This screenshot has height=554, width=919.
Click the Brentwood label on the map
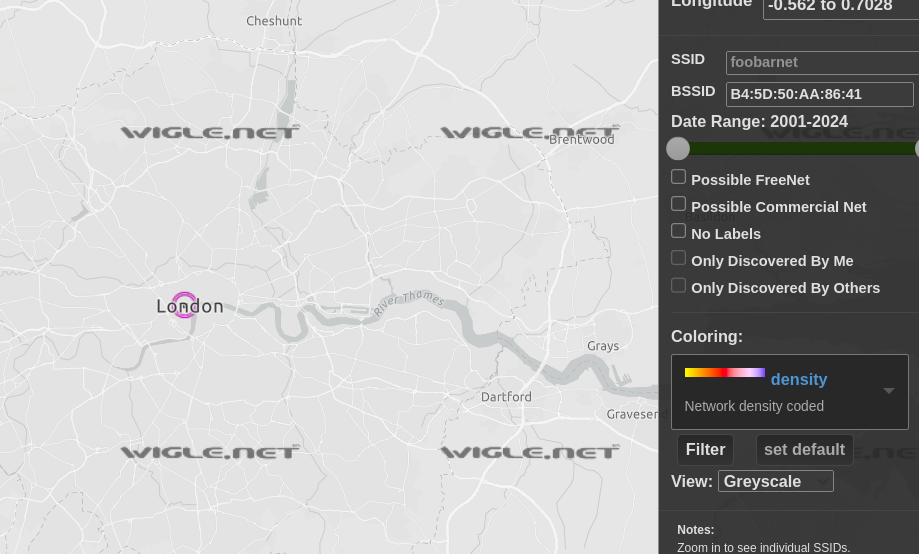[582, 140]
